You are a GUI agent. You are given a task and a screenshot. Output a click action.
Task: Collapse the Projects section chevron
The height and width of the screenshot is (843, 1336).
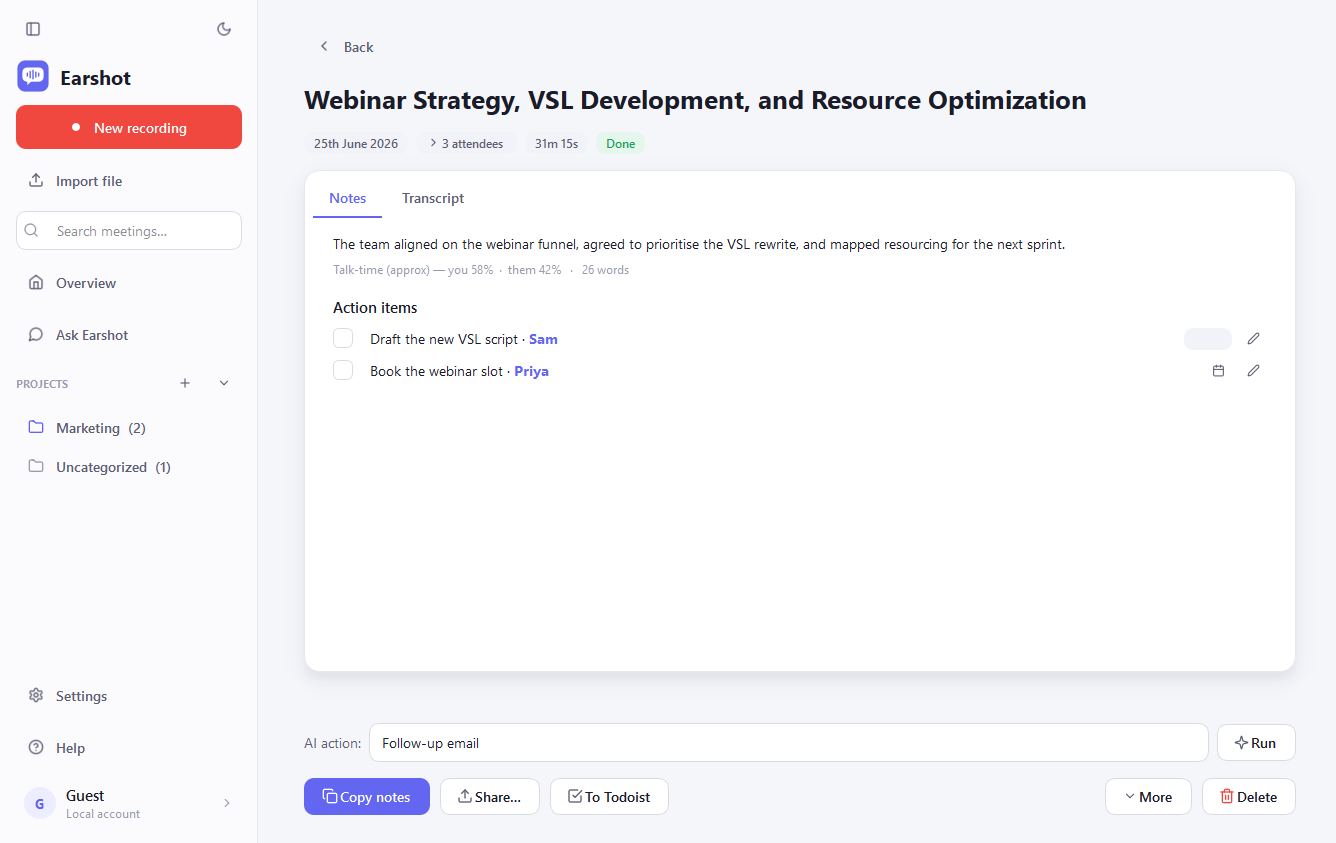point(224,383)
